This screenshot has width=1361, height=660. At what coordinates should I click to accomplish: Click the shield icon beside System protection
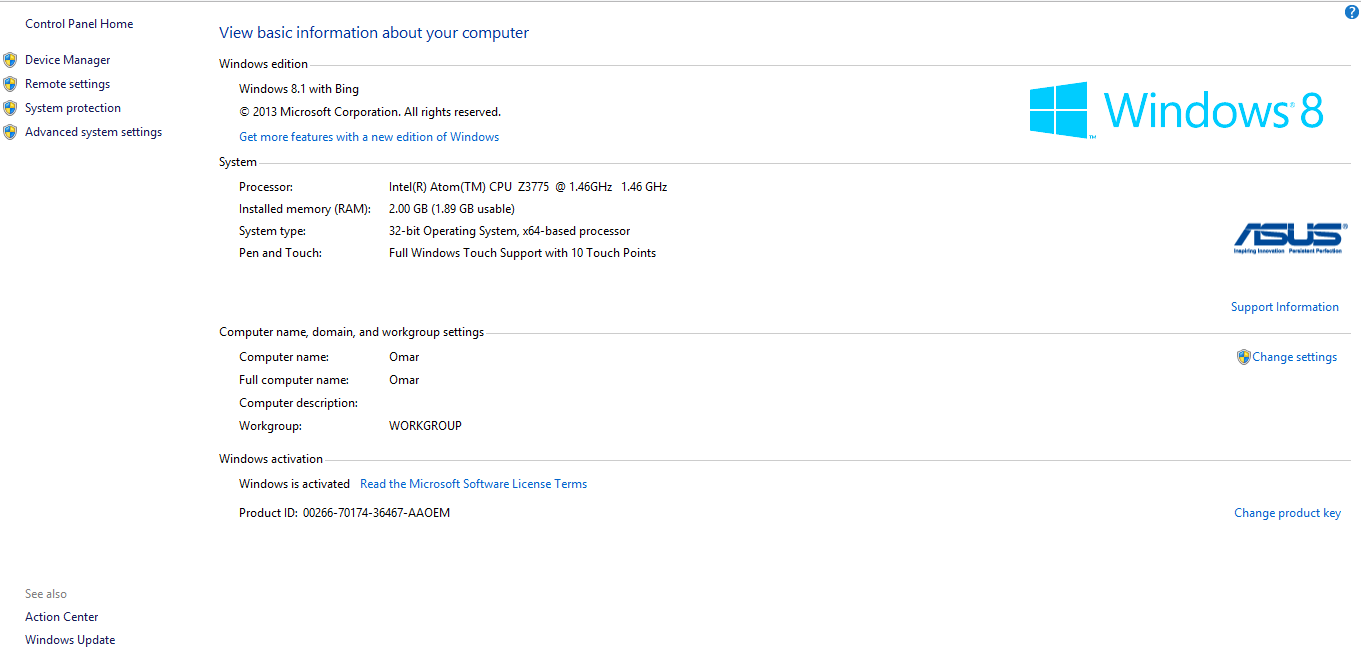coord(10,108)
